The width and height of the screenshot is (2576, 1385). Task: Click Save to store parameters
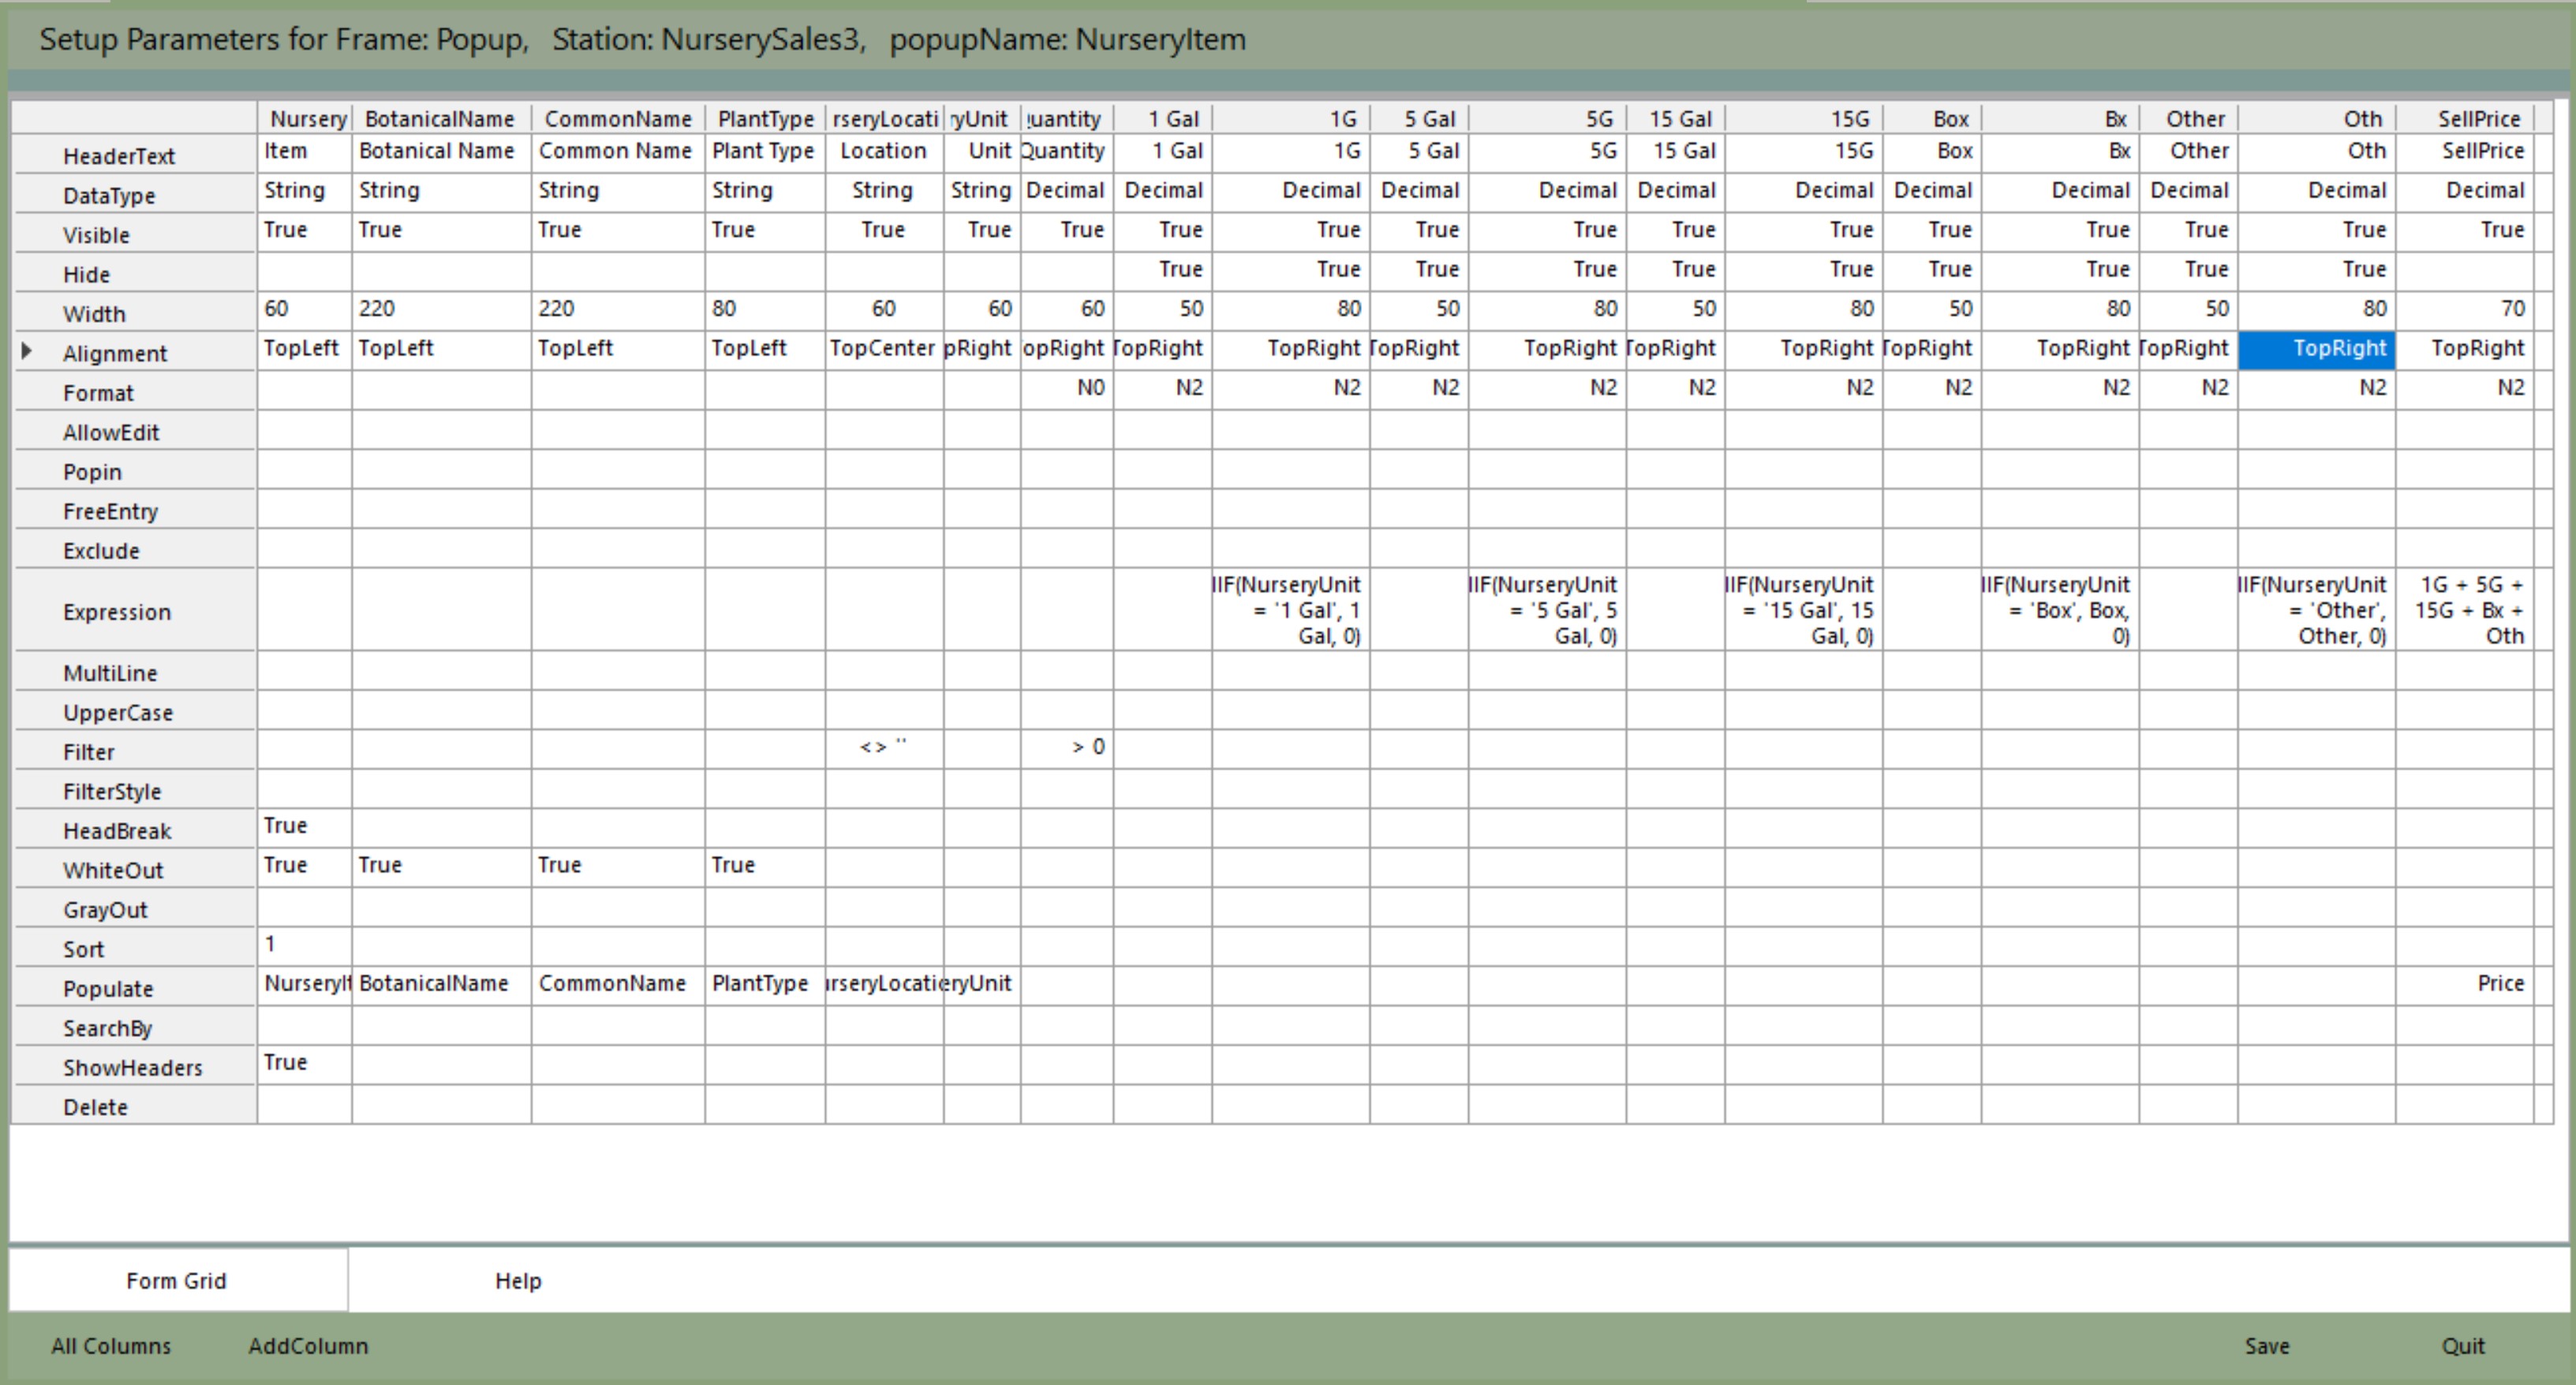tap(2266, 1346)
